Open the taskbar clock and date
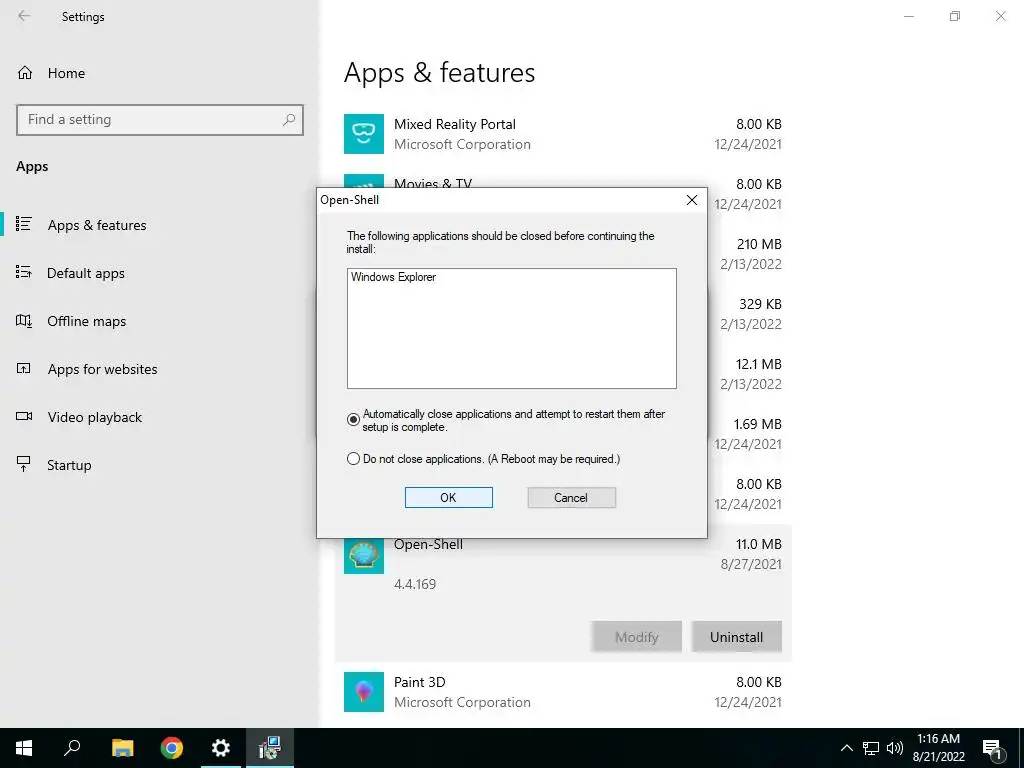The height and width of the screenshot is (768, 1024). click(x=938, y=748)
